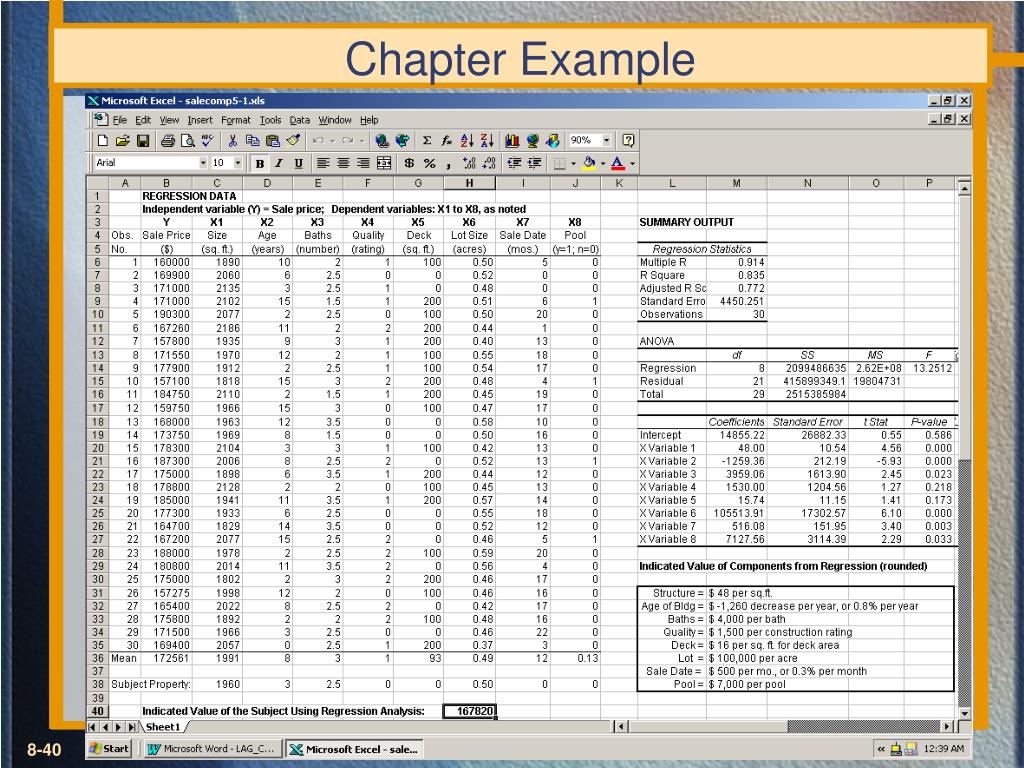This screenshot has width=1024, height=768.
Task: Open the Insert menu
Action: 200,120
